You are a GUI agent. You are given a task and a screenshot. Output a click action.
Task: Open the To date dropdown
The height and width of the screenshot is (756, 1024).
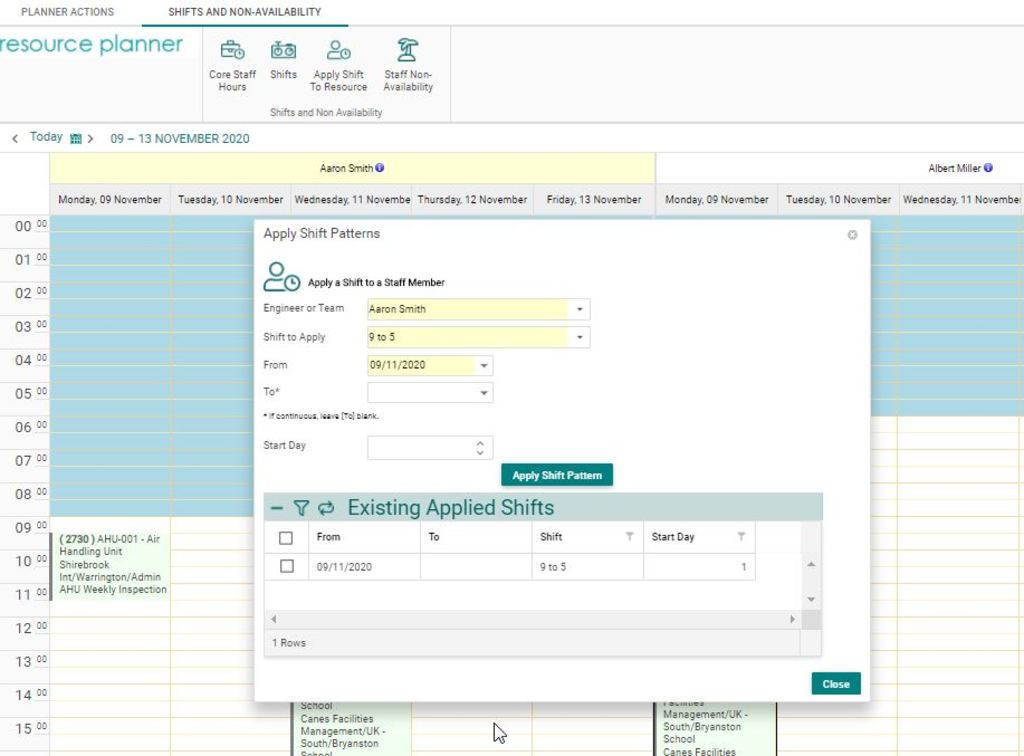coord(484,393)
